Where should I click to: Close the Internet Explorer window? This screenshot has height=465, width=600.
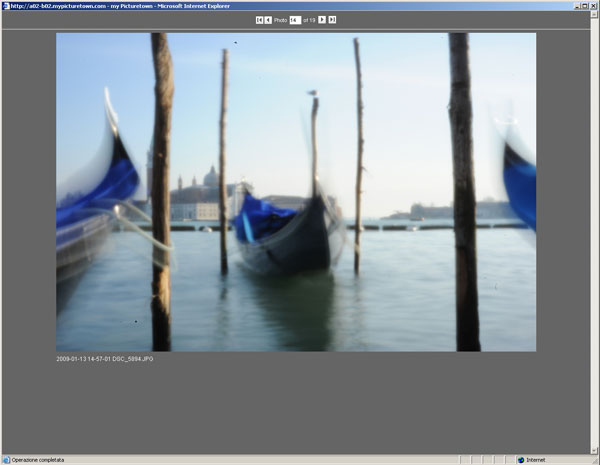(593, 6)
